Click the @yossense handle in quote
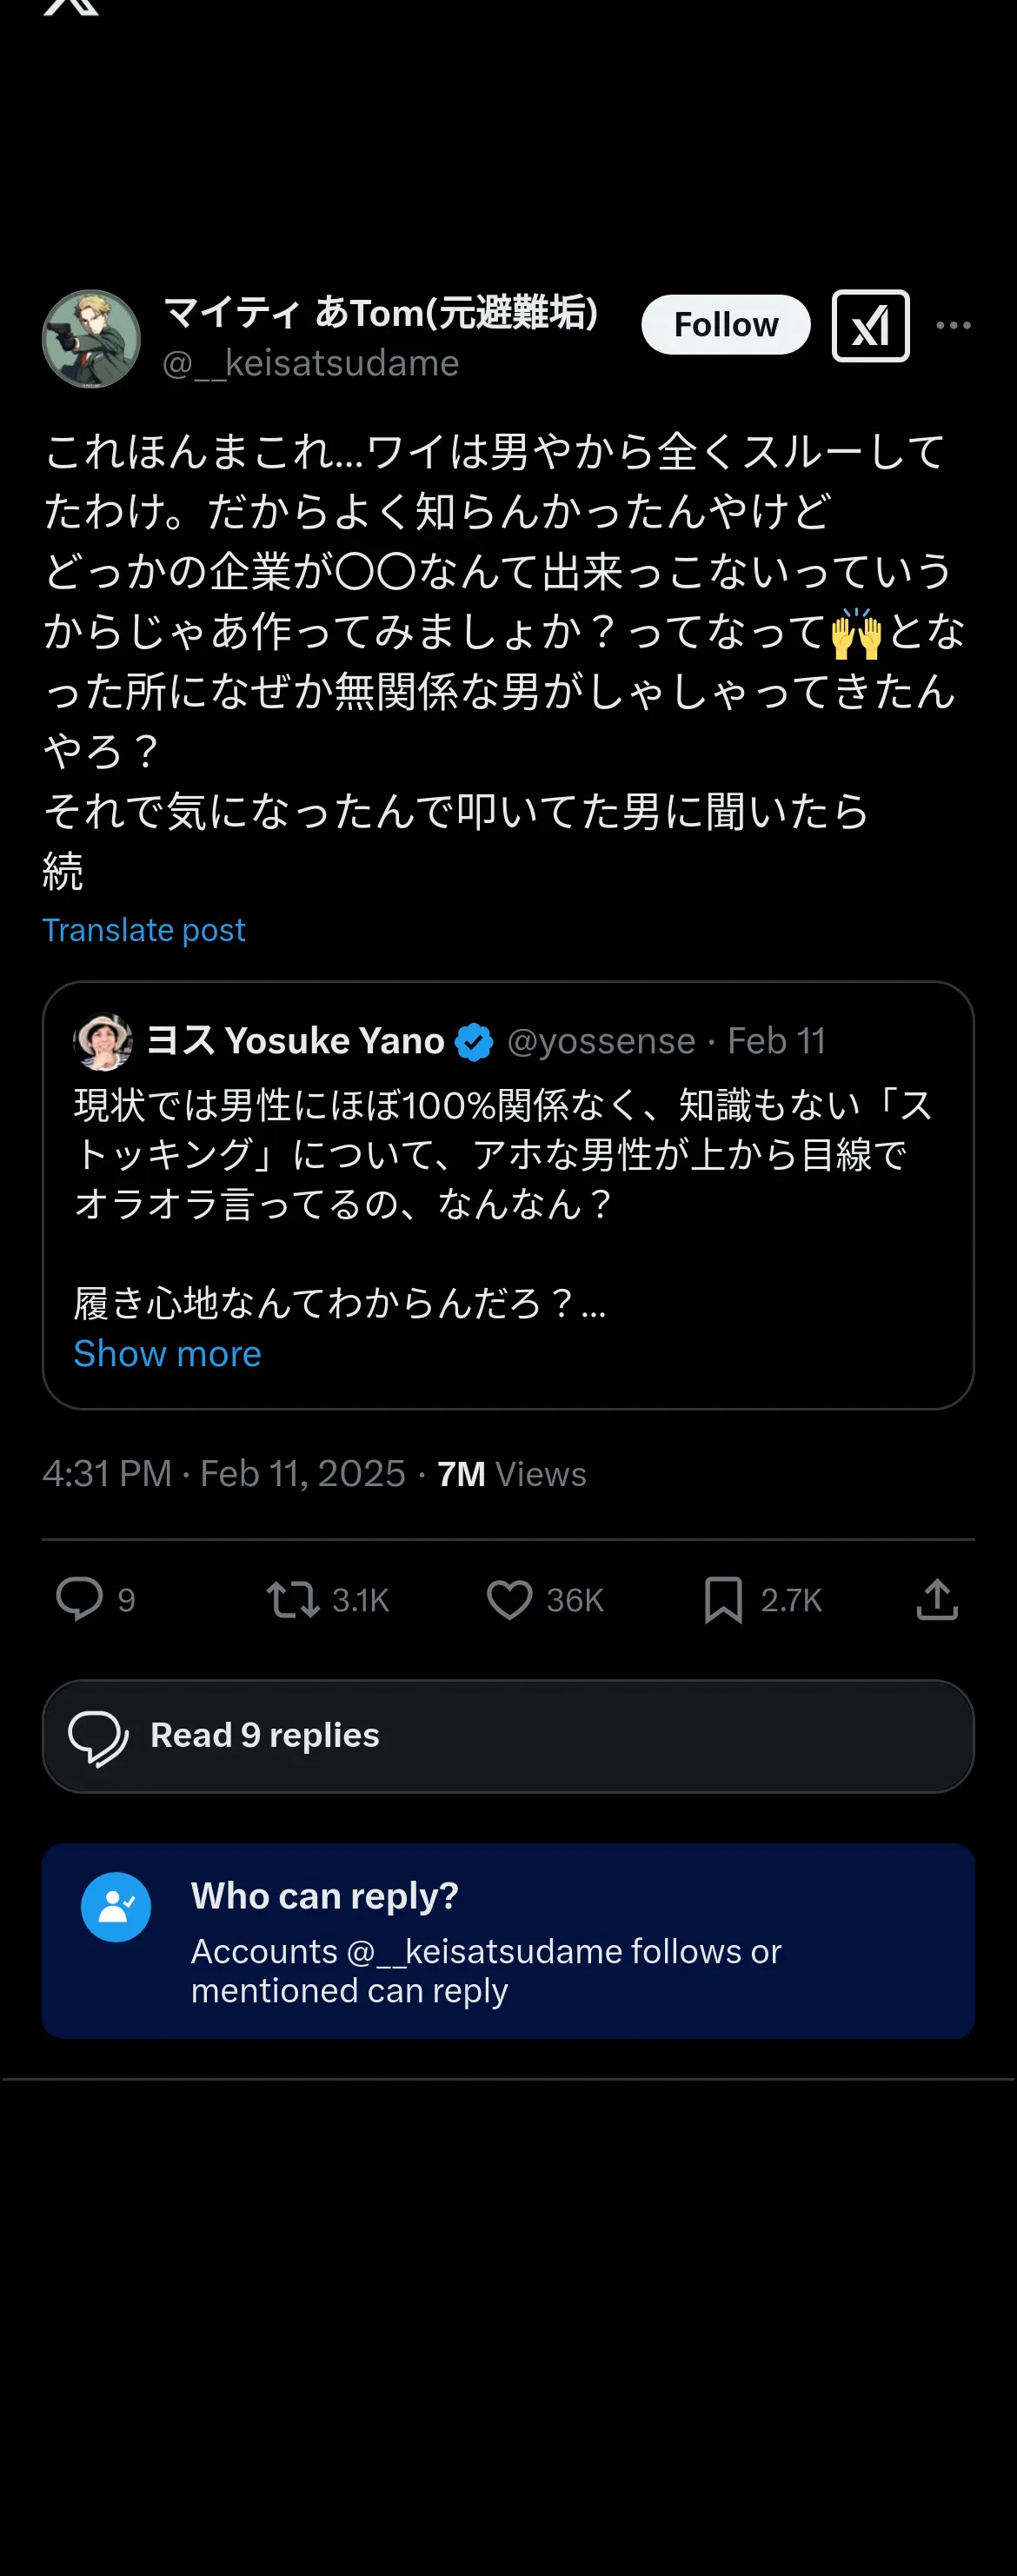This screenshot has width=1017, height=2576. click(601, 1041)
